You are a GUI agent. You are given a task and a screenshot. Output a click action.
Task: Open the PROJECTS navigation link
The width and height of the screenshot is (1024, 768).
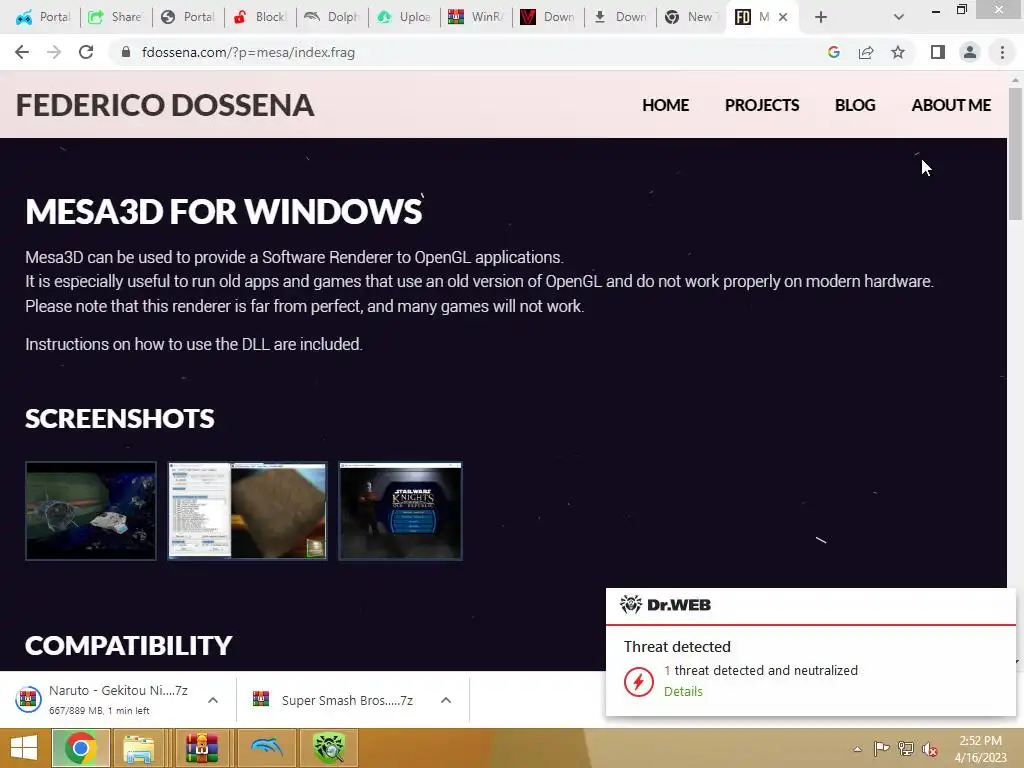(x=761, y=105)
